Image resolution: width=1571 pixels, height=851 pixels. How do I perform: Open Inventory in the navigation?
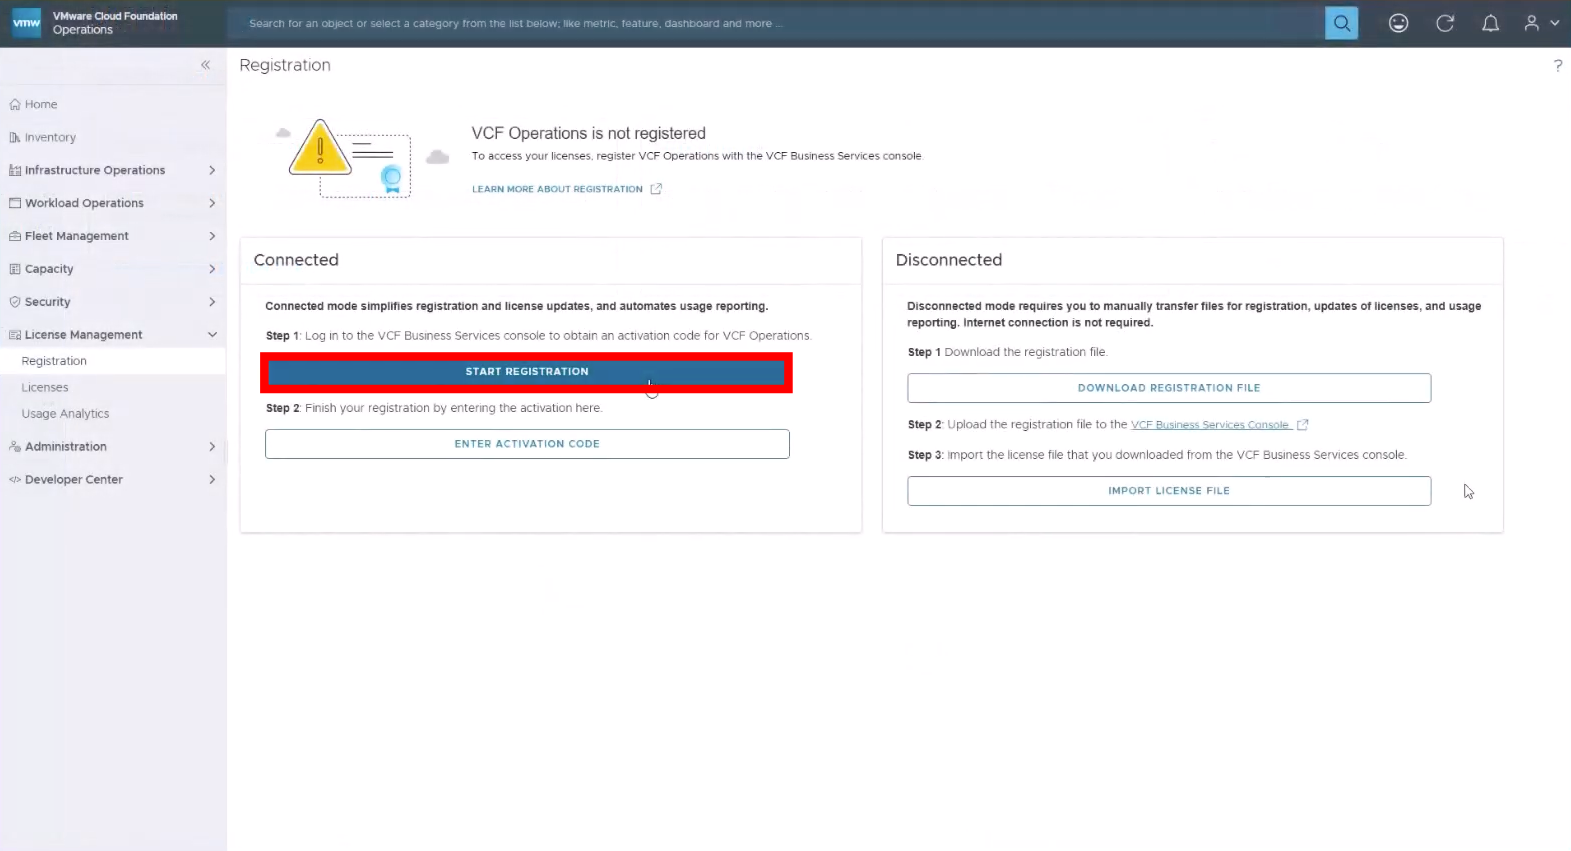click(x=50, y=138)
